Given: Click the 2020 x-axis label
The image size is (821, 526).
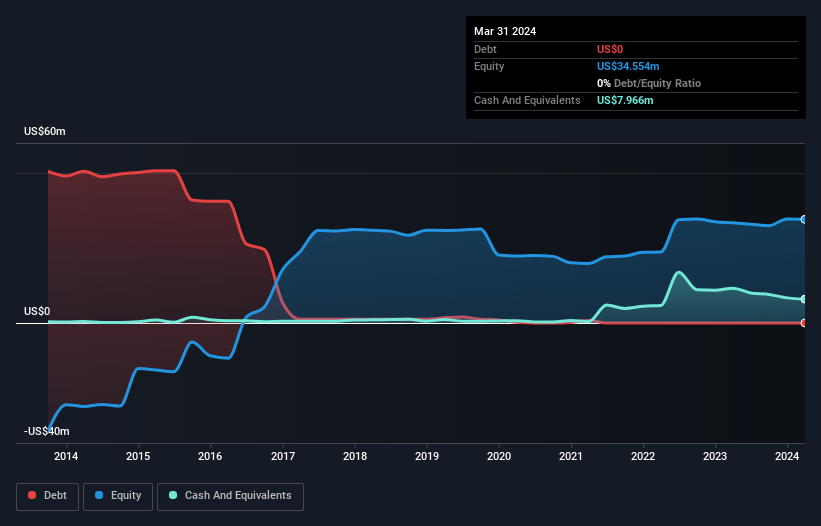Looking at the screenshot, I should click(x=499, y=456).
